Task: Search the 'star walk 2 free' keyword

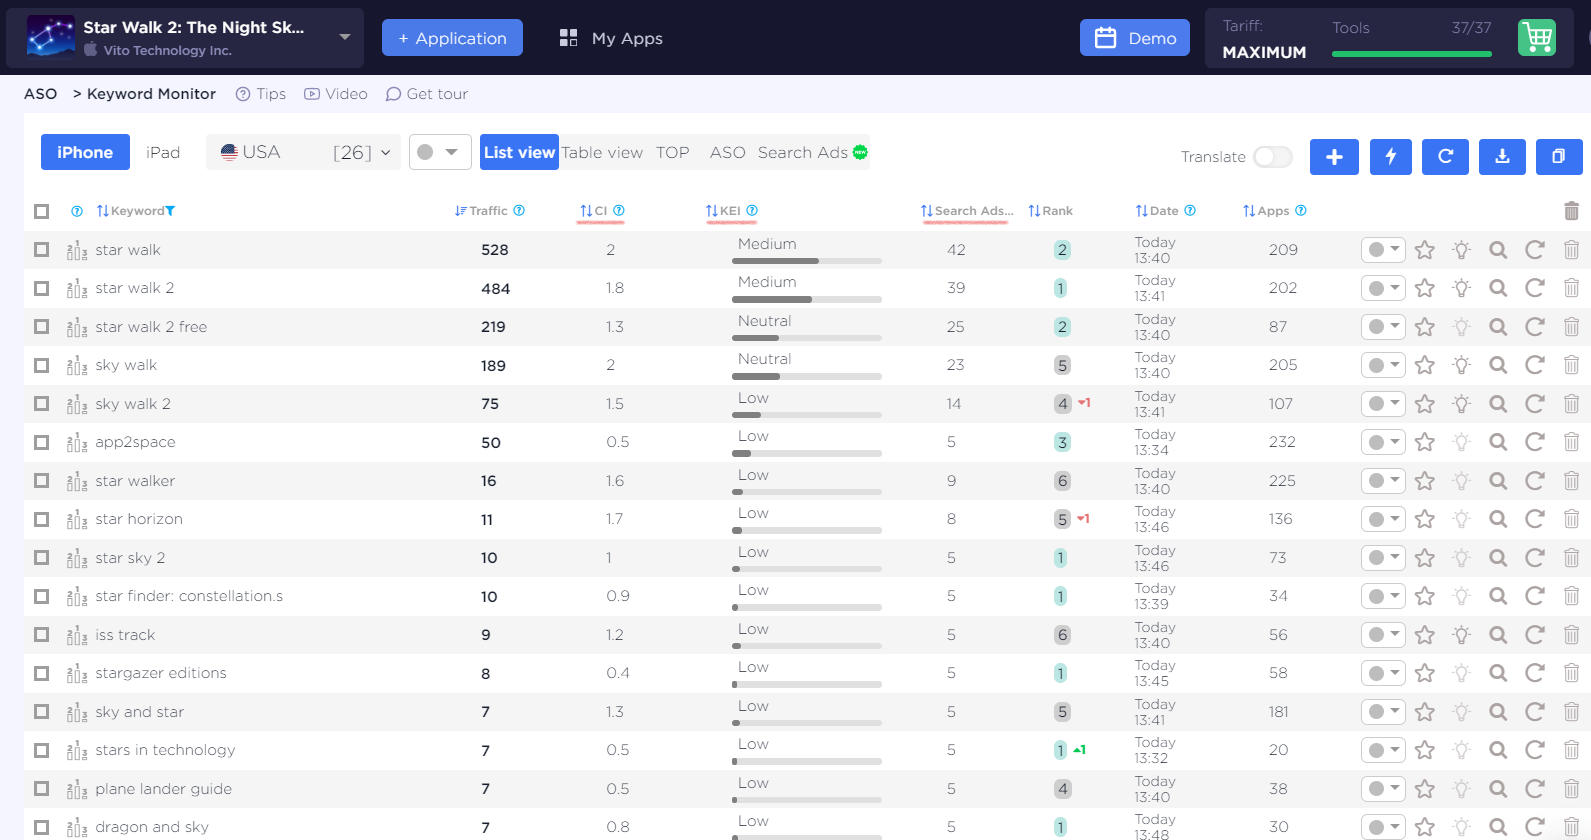Action: [1498, 327]
